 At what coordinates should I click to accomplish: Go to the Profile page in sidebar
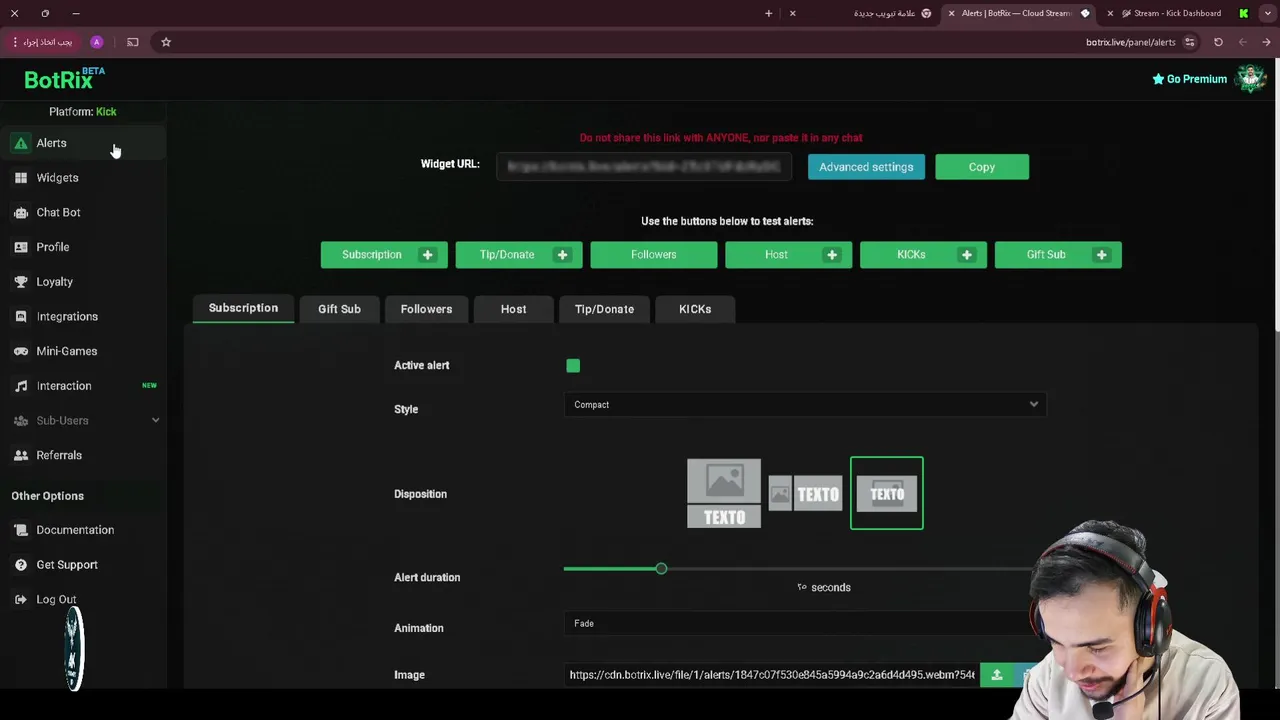(52, 247)
